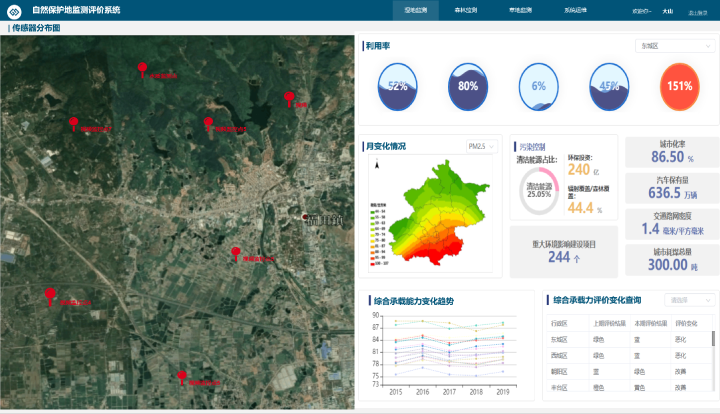Click the 80% utilization wave gauge

468,86
